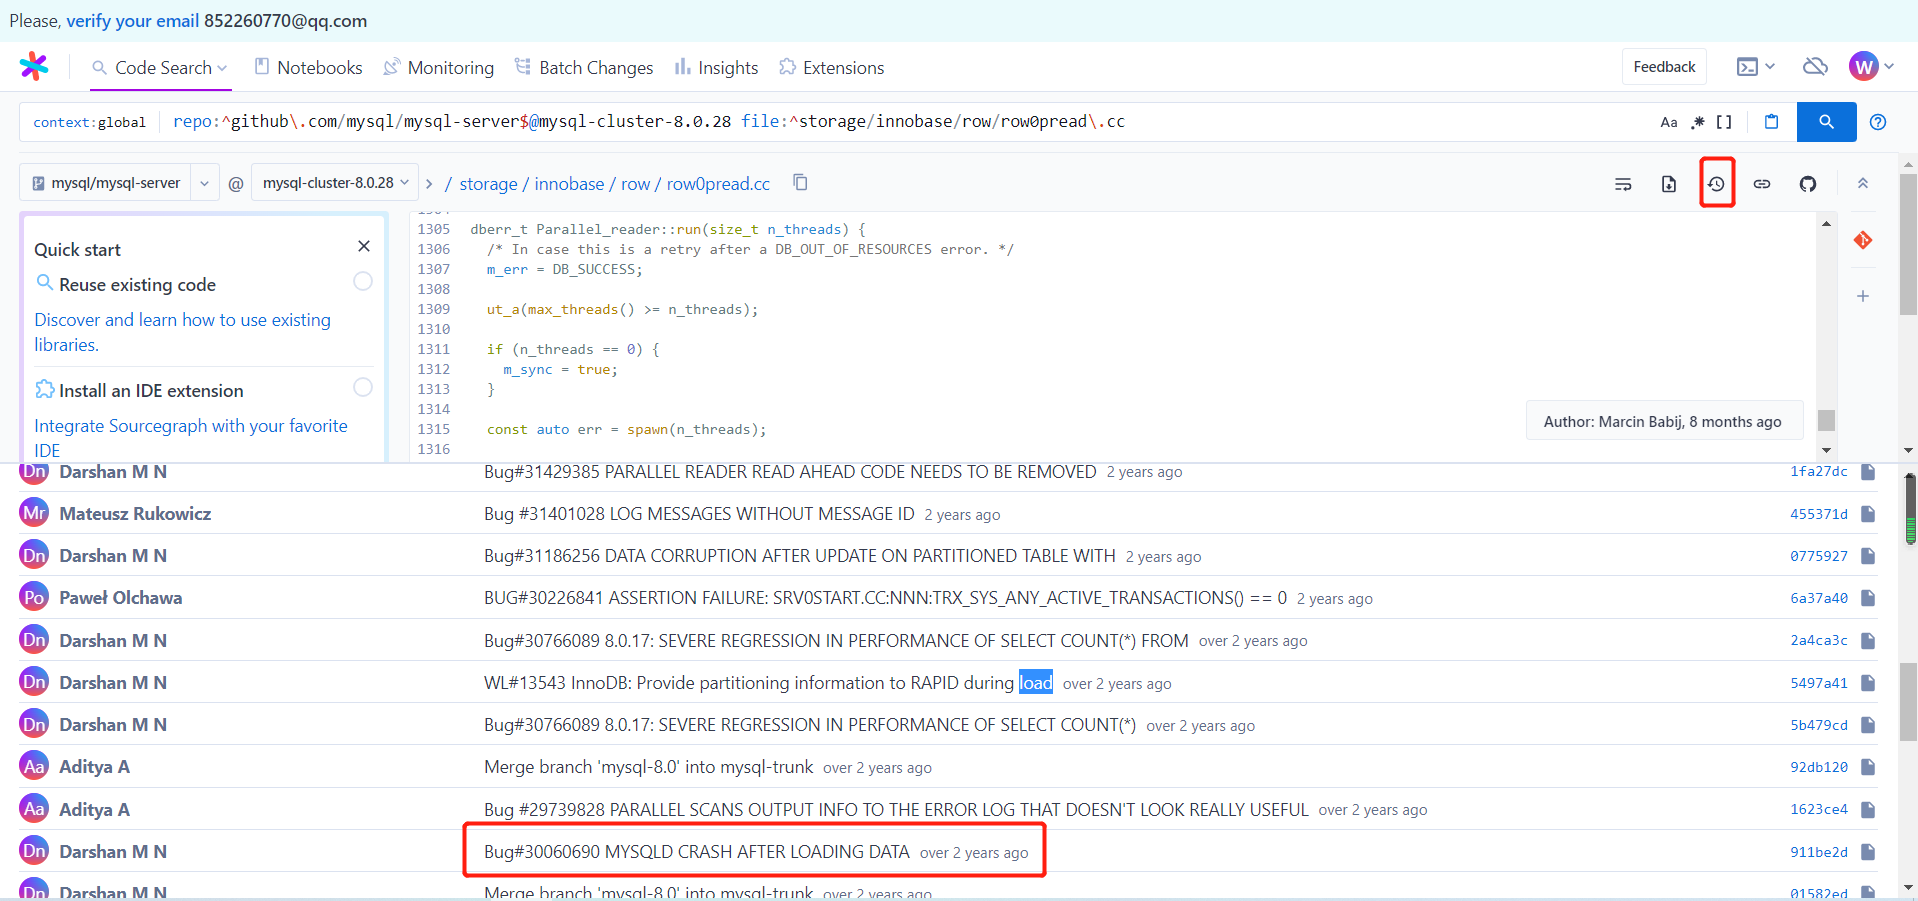Open Extensions
1918x901 pixels.
coord(832,67)
